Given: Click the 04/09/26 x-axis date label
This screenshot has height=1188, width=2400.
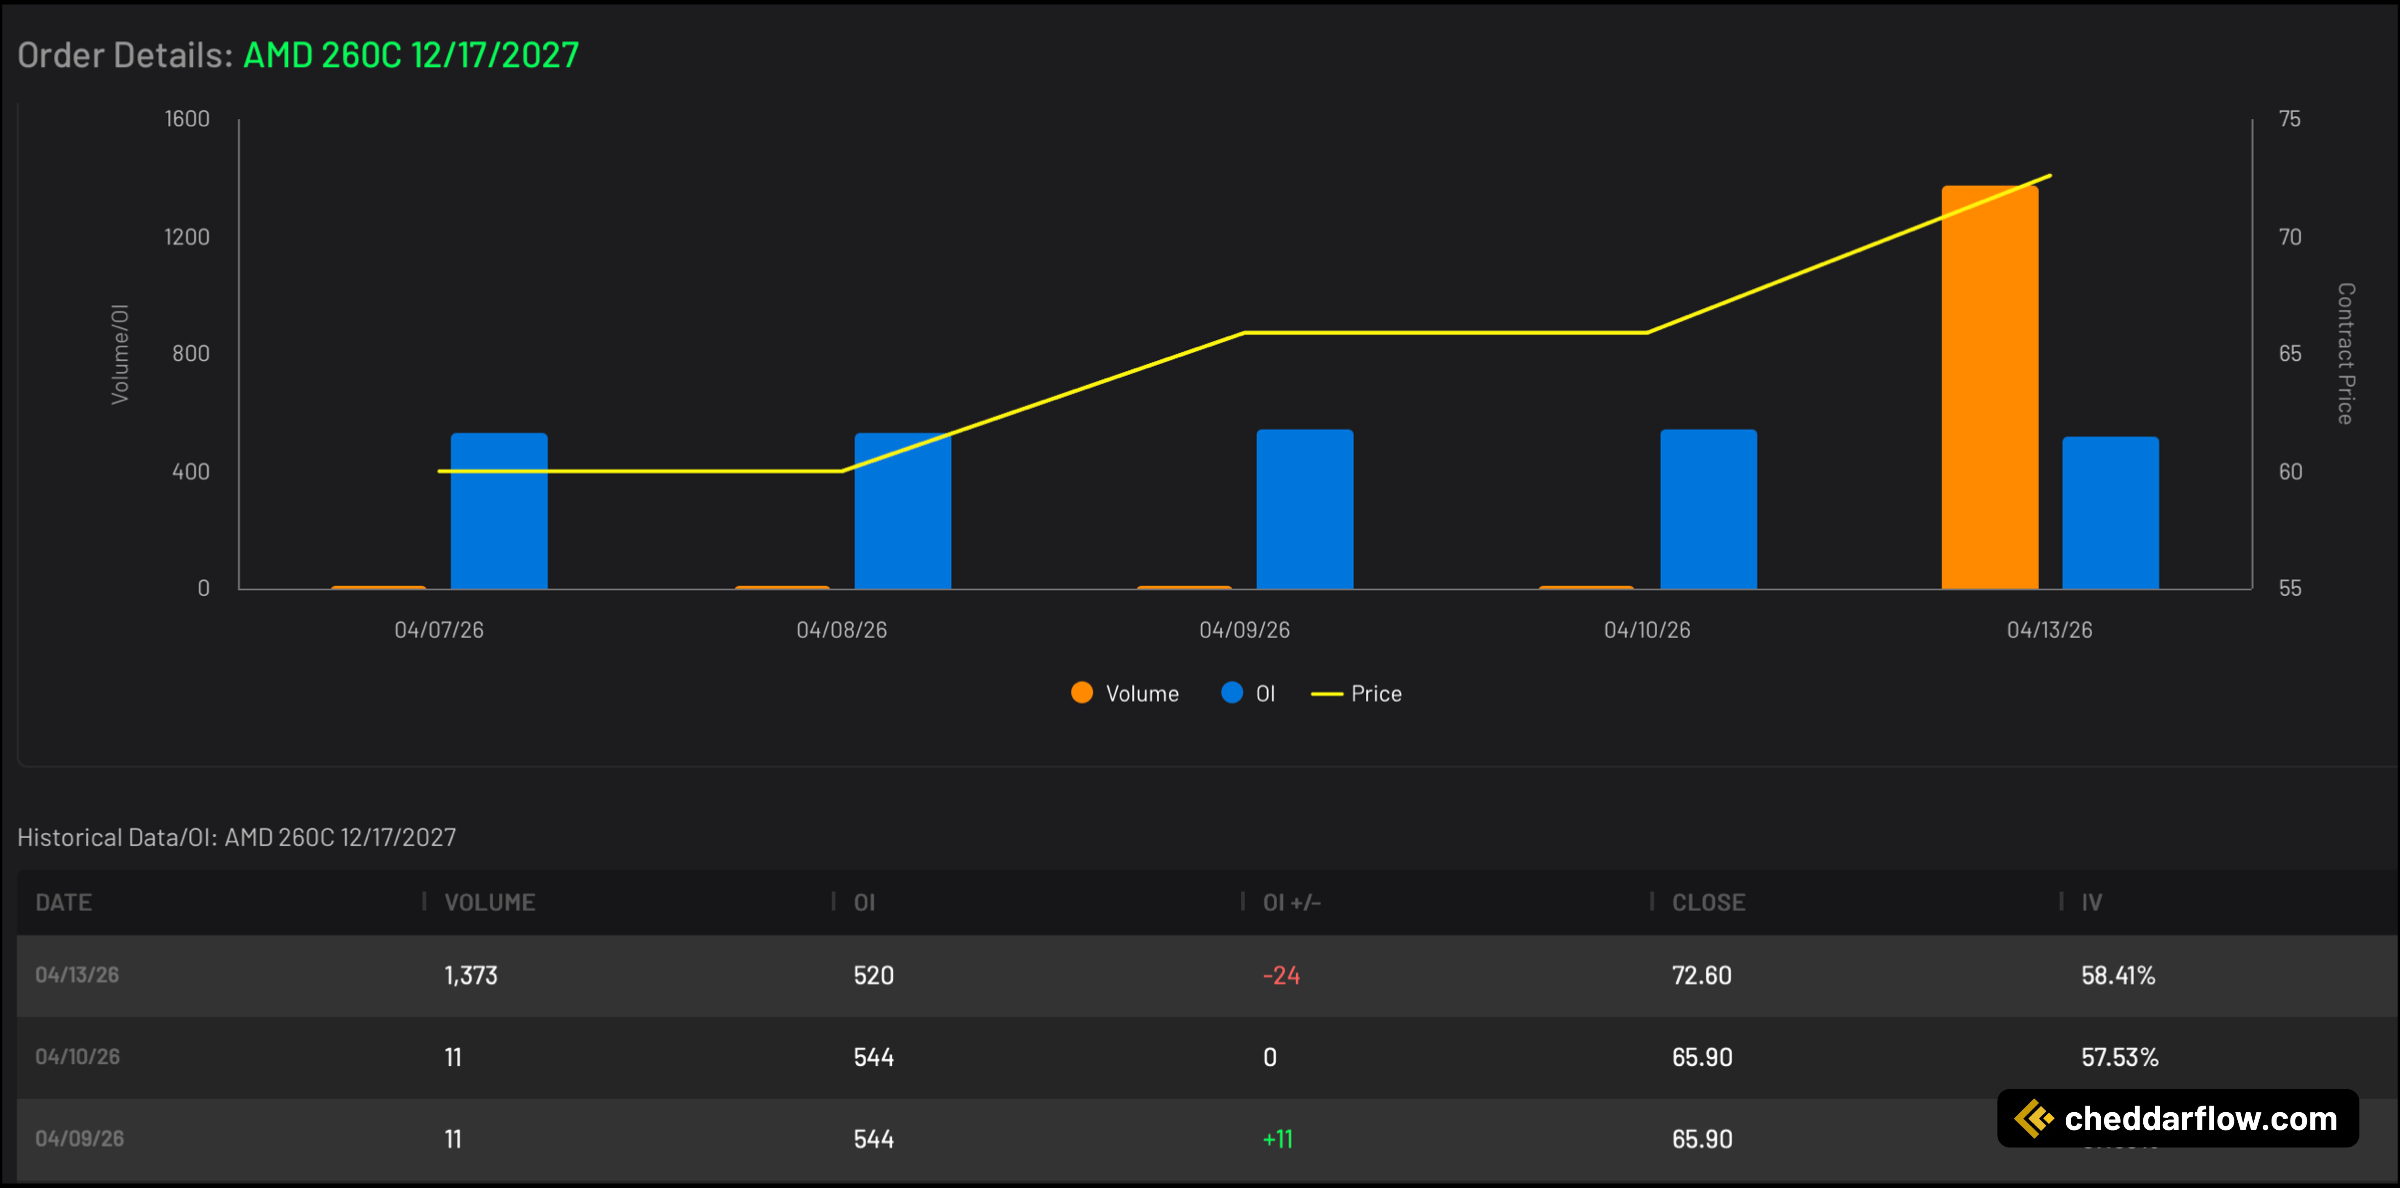Looking at the screenshot, I should click(1245, 630).
